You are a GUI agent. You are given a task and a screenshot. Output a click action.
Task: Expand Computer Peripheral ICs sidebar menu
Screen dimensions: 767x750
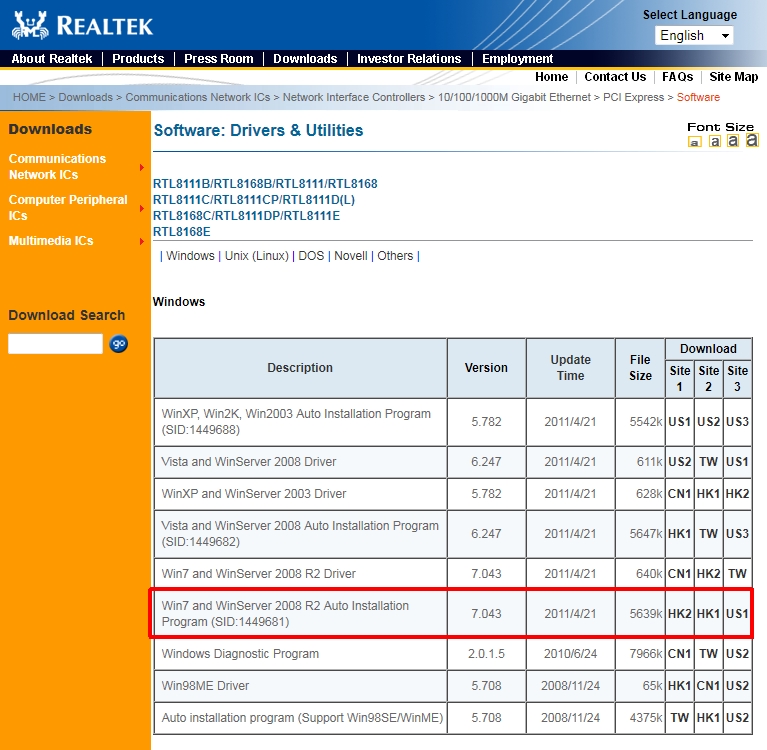click(x=142, y=208)
